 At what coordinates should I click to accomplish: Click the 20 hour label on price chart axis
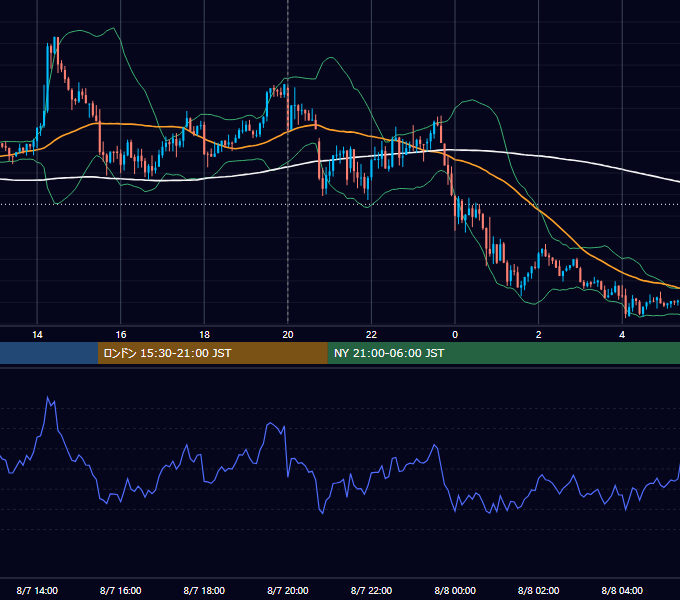(288, 335)
